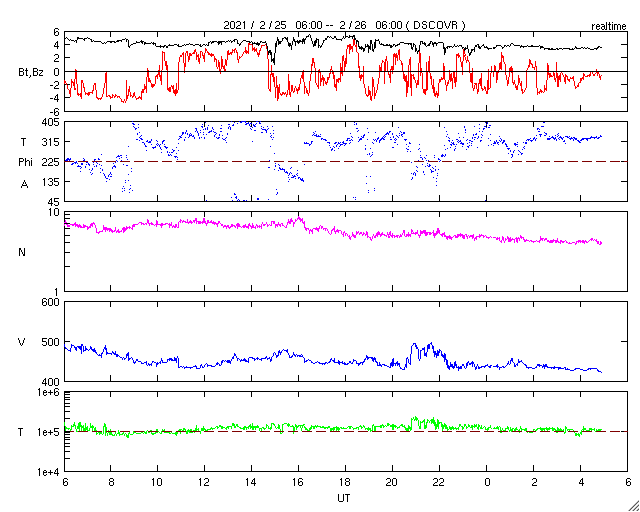Screen dimensions: 640x512
Task: Click the '600' velocity tick label
Action: point(52,302)
